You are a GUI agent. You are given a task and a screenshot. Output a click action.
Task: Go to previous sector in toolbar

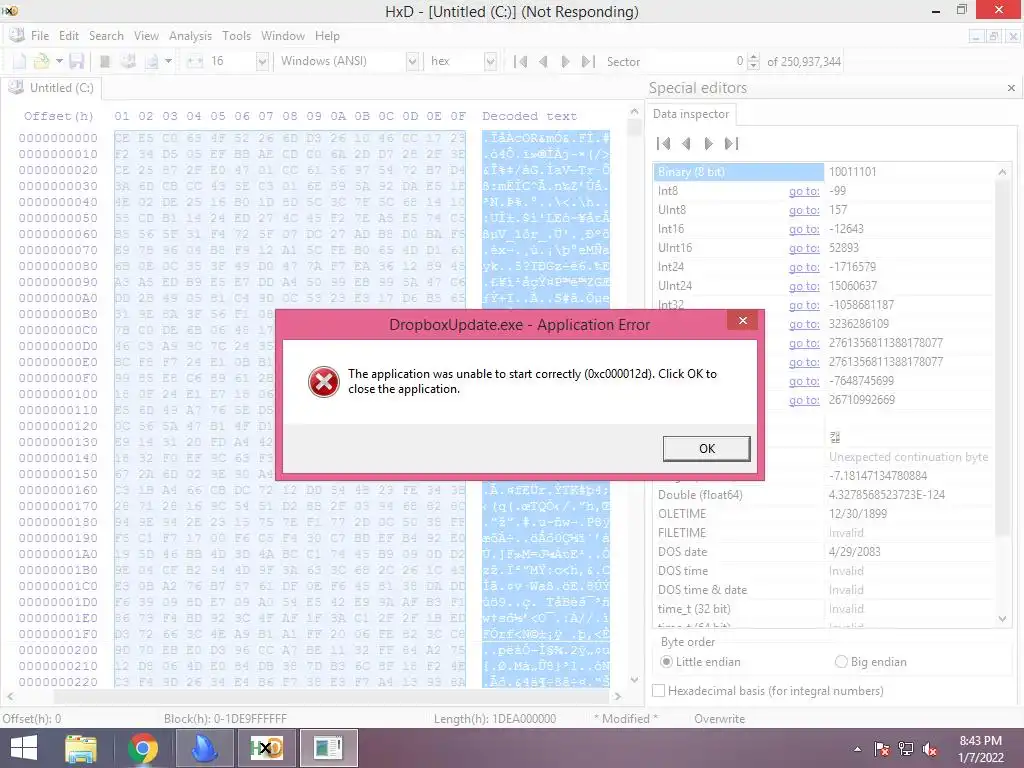click(x=543, y=61)
